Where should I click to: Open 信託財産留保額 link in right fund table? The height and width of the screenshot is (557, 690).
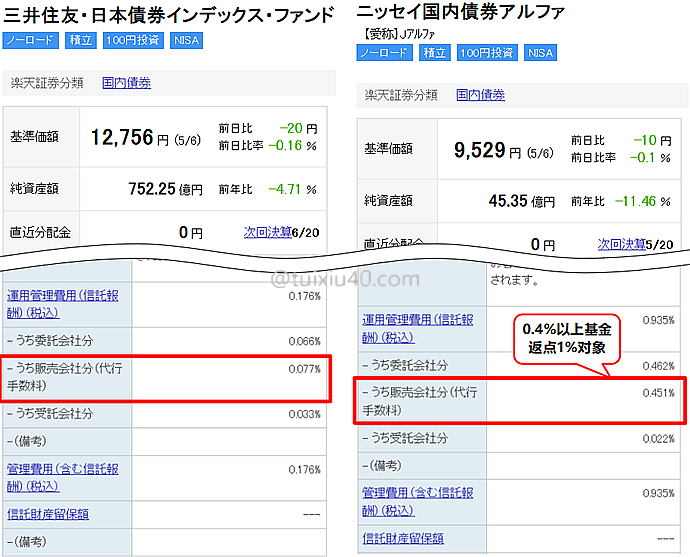click(x=403, y=538)
